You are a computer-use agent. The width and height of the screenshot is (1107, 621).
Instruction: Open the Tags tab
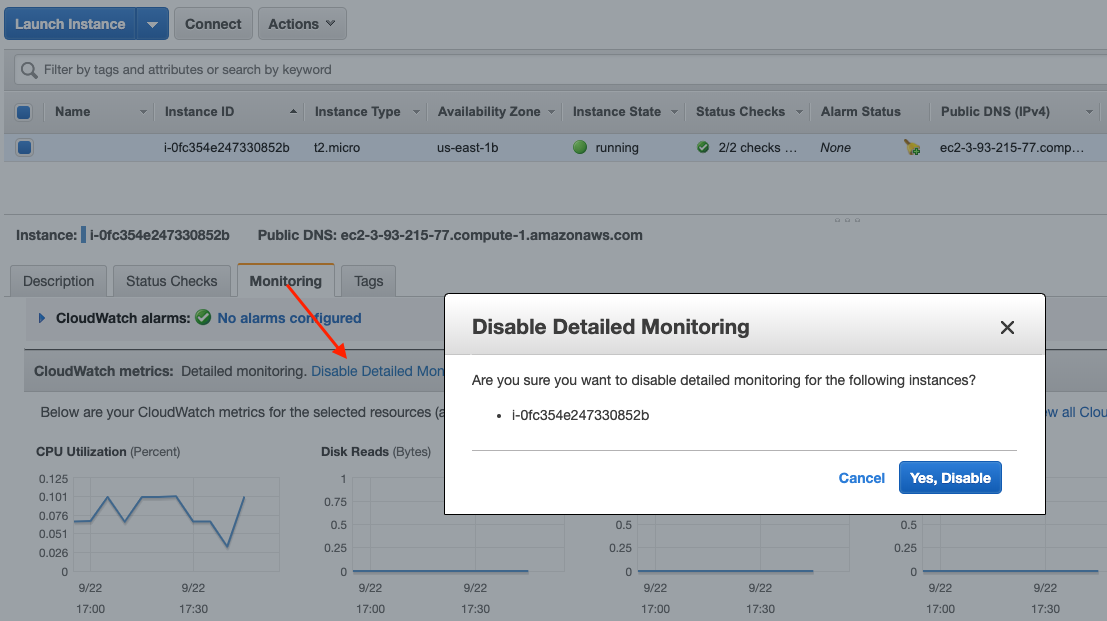367,281
